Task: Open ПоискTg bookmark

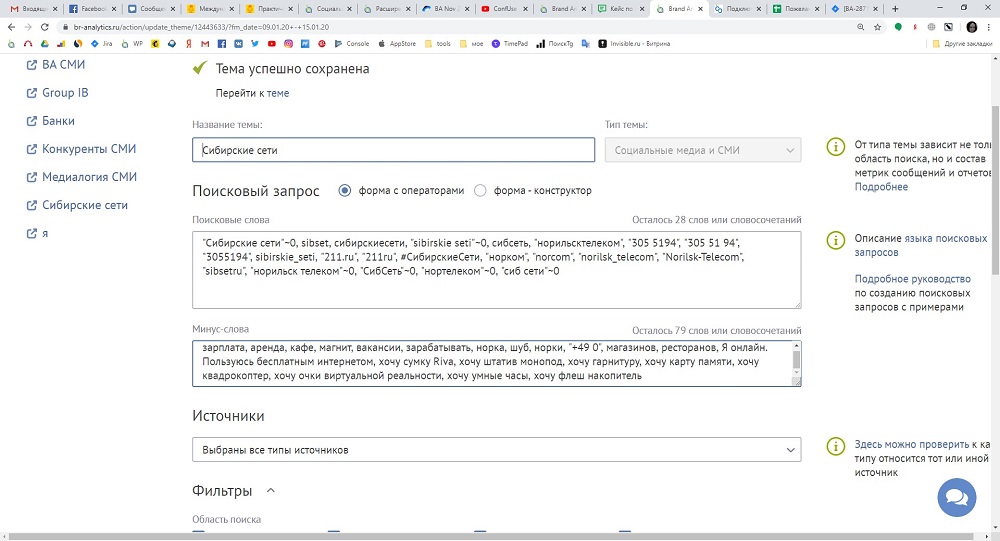Action: (x=555, y=44)
